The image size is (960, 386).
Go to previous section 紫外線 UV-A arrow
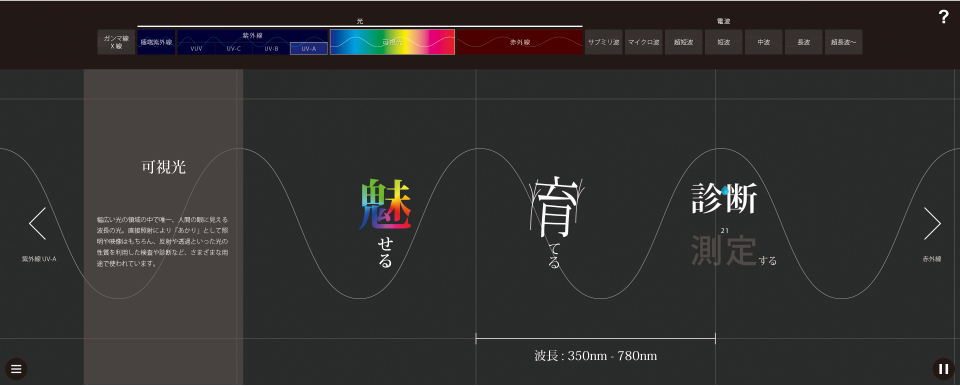(37, 224)
